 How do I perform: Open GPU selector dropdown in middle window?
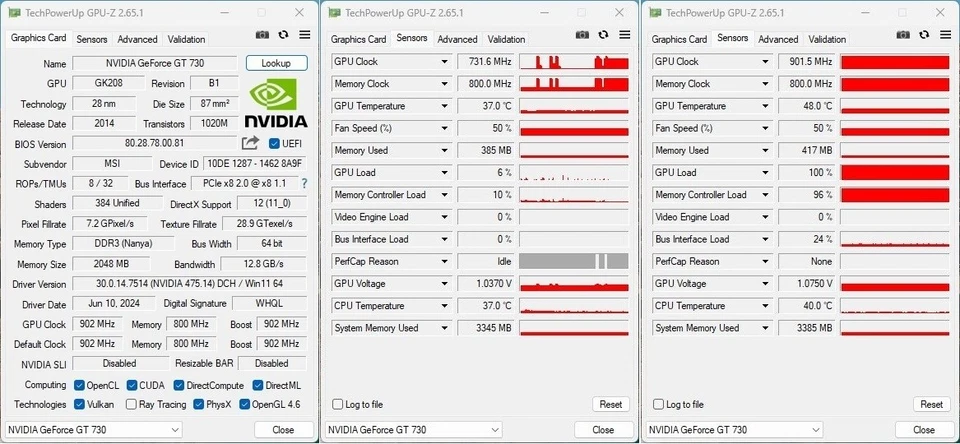click(414, 430)
